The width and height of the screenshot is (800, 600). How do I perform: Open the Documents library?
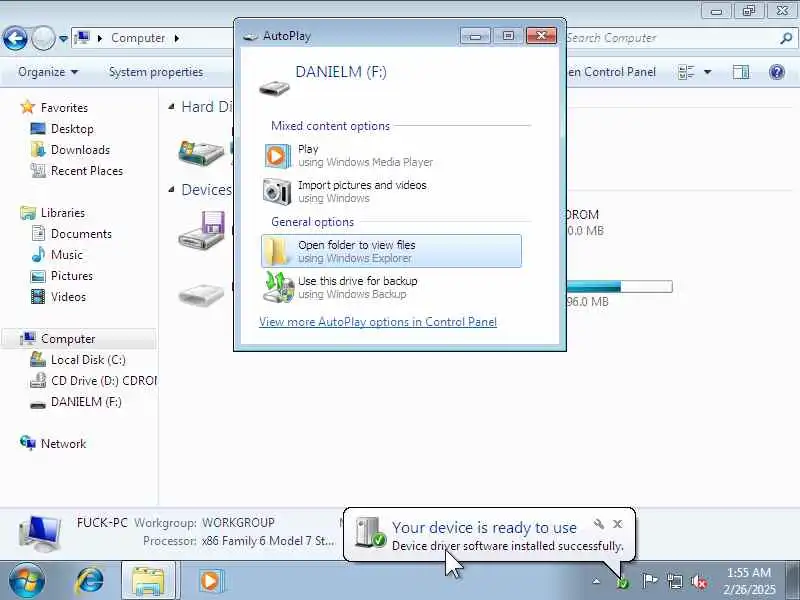(x=81, y=234)
